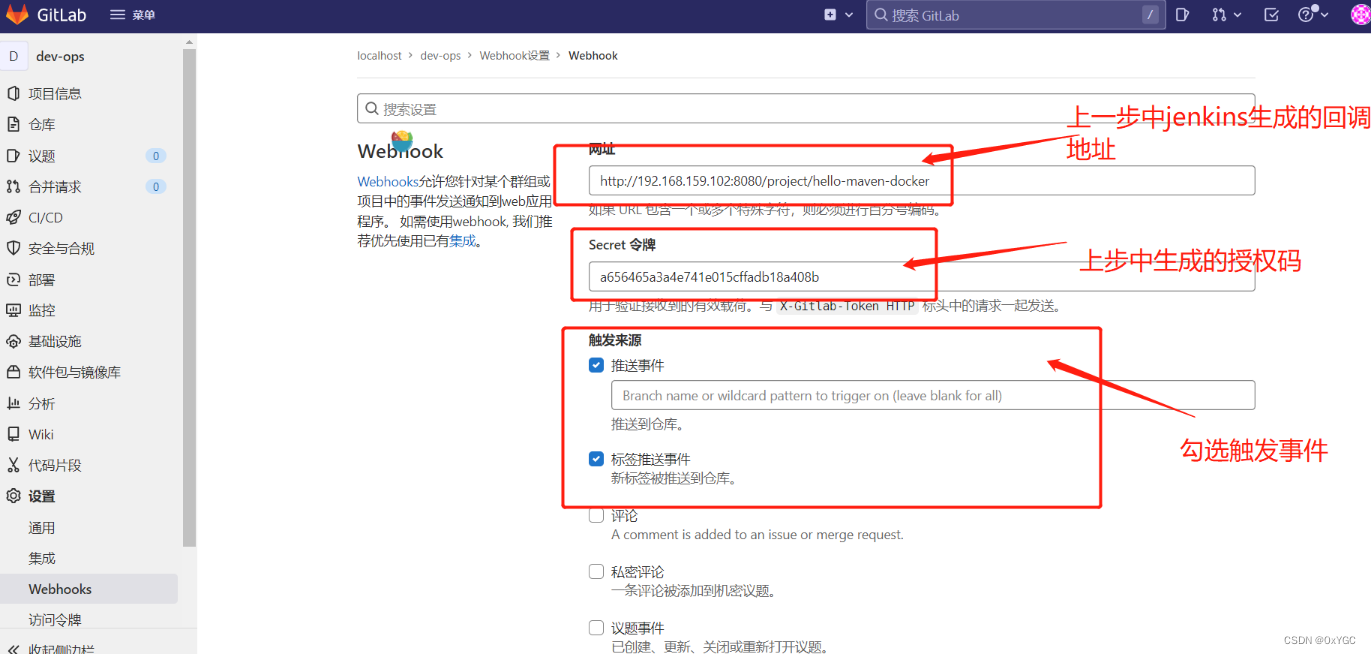Click the CI/CD rocket icon
The height and width of the screenshot is (654, 1371).
coord(13,218)
